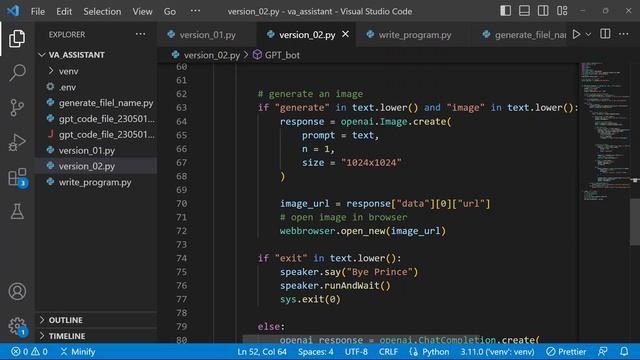
Task: Run the Python file with play button
Action: click(576, 34)
